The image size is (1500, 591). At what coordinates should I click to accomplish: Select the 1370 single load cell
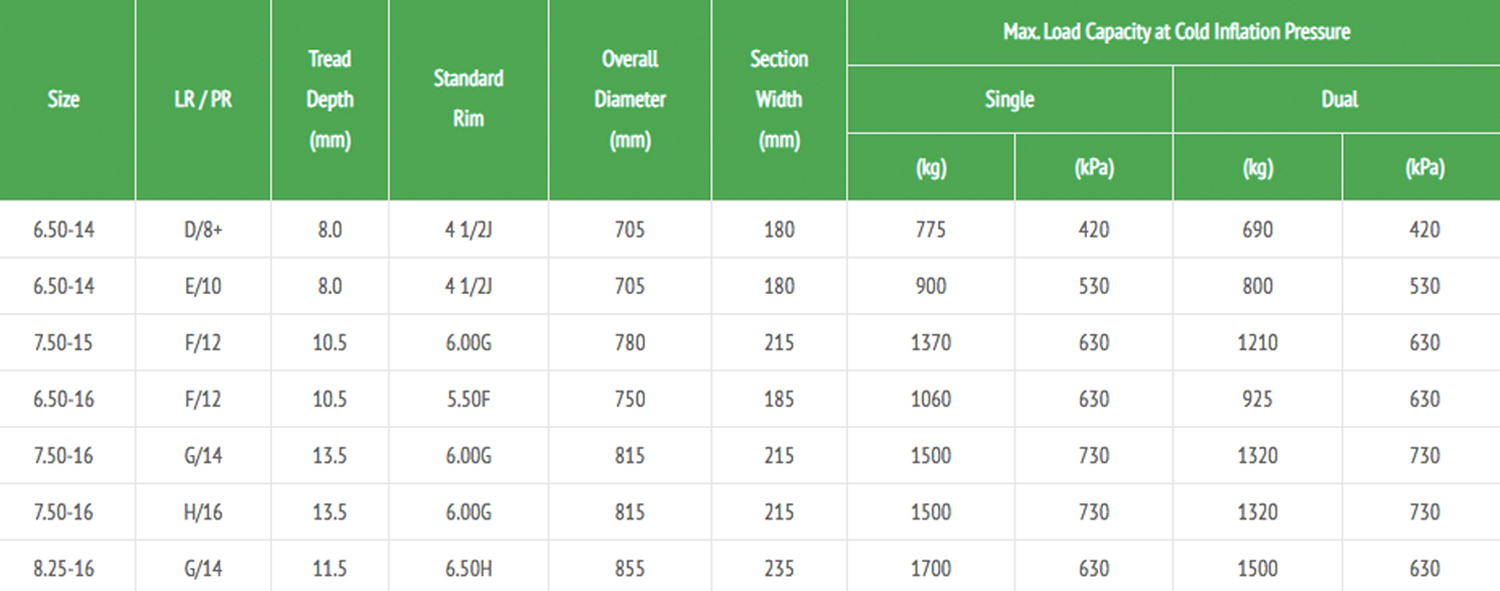(930, 343)
